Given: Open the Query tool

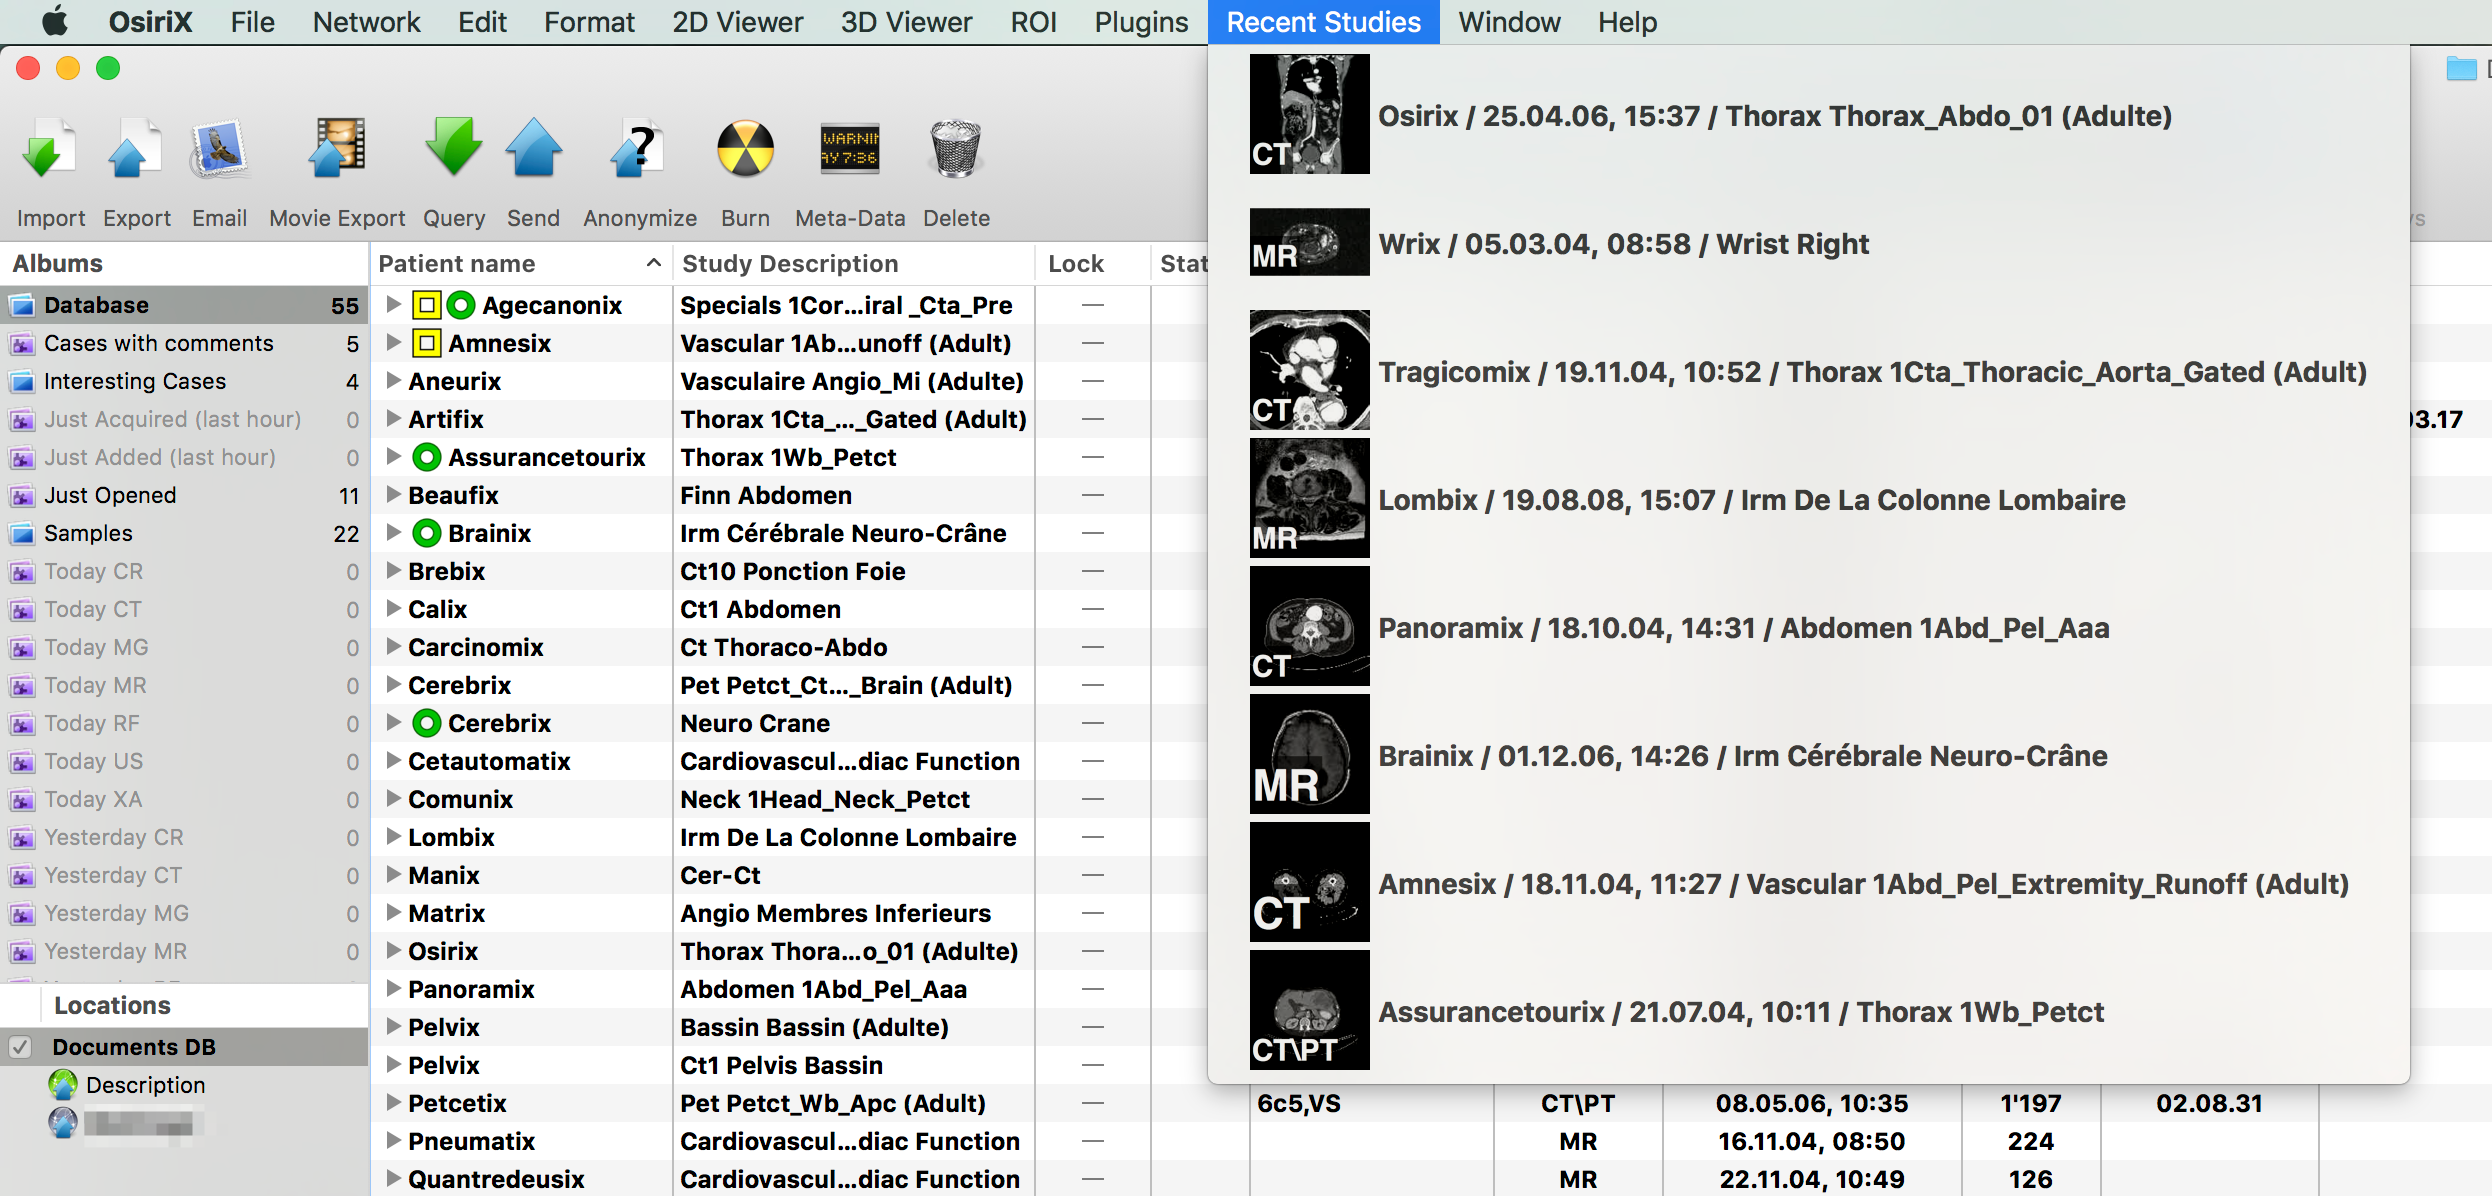Looking at the screenshot, I should pos(453,149).
